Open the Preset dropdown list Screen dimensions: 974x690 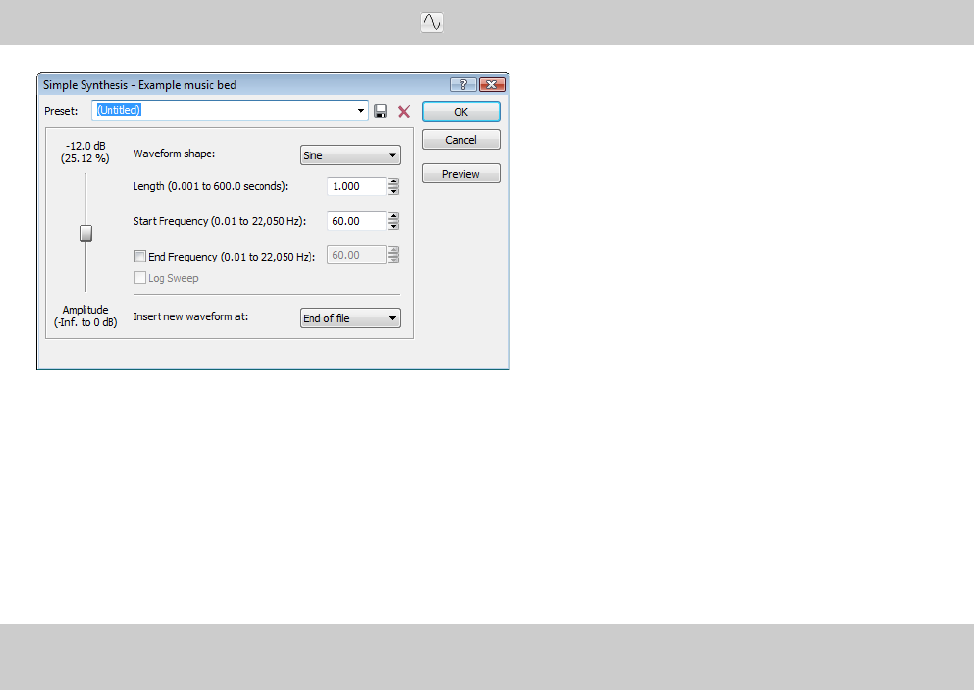pyautogui.click(x=360, y=111)
